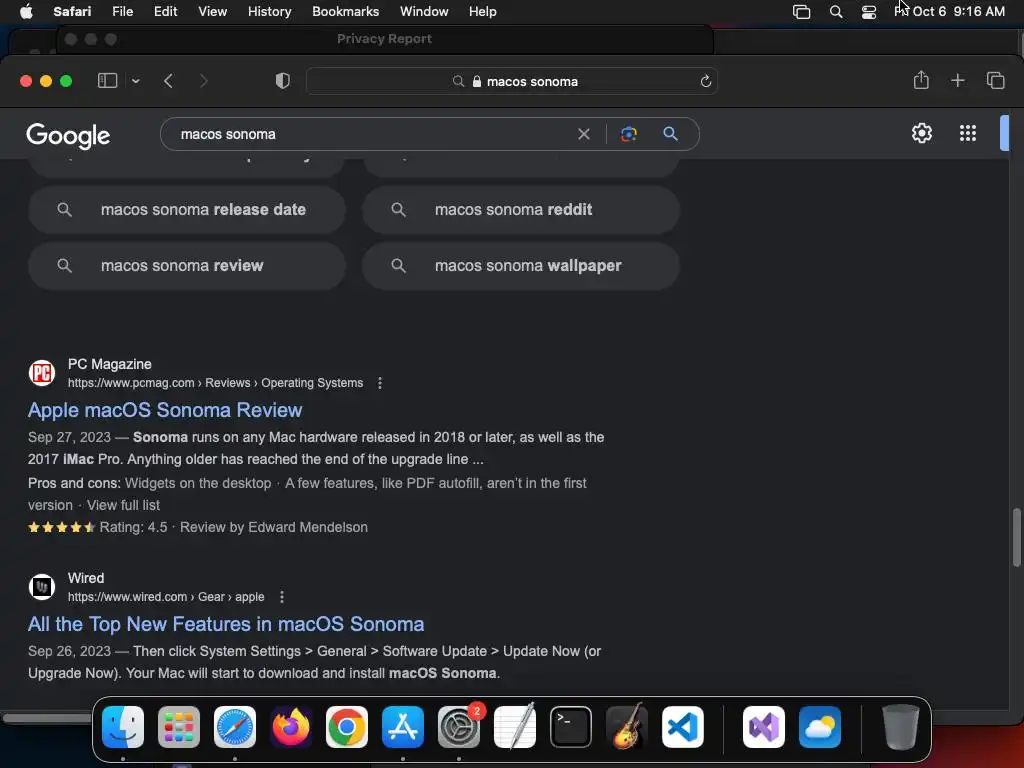Open Finder from the Dock
The height and width of the screenshot is (768, 1024).
[123, 727]
